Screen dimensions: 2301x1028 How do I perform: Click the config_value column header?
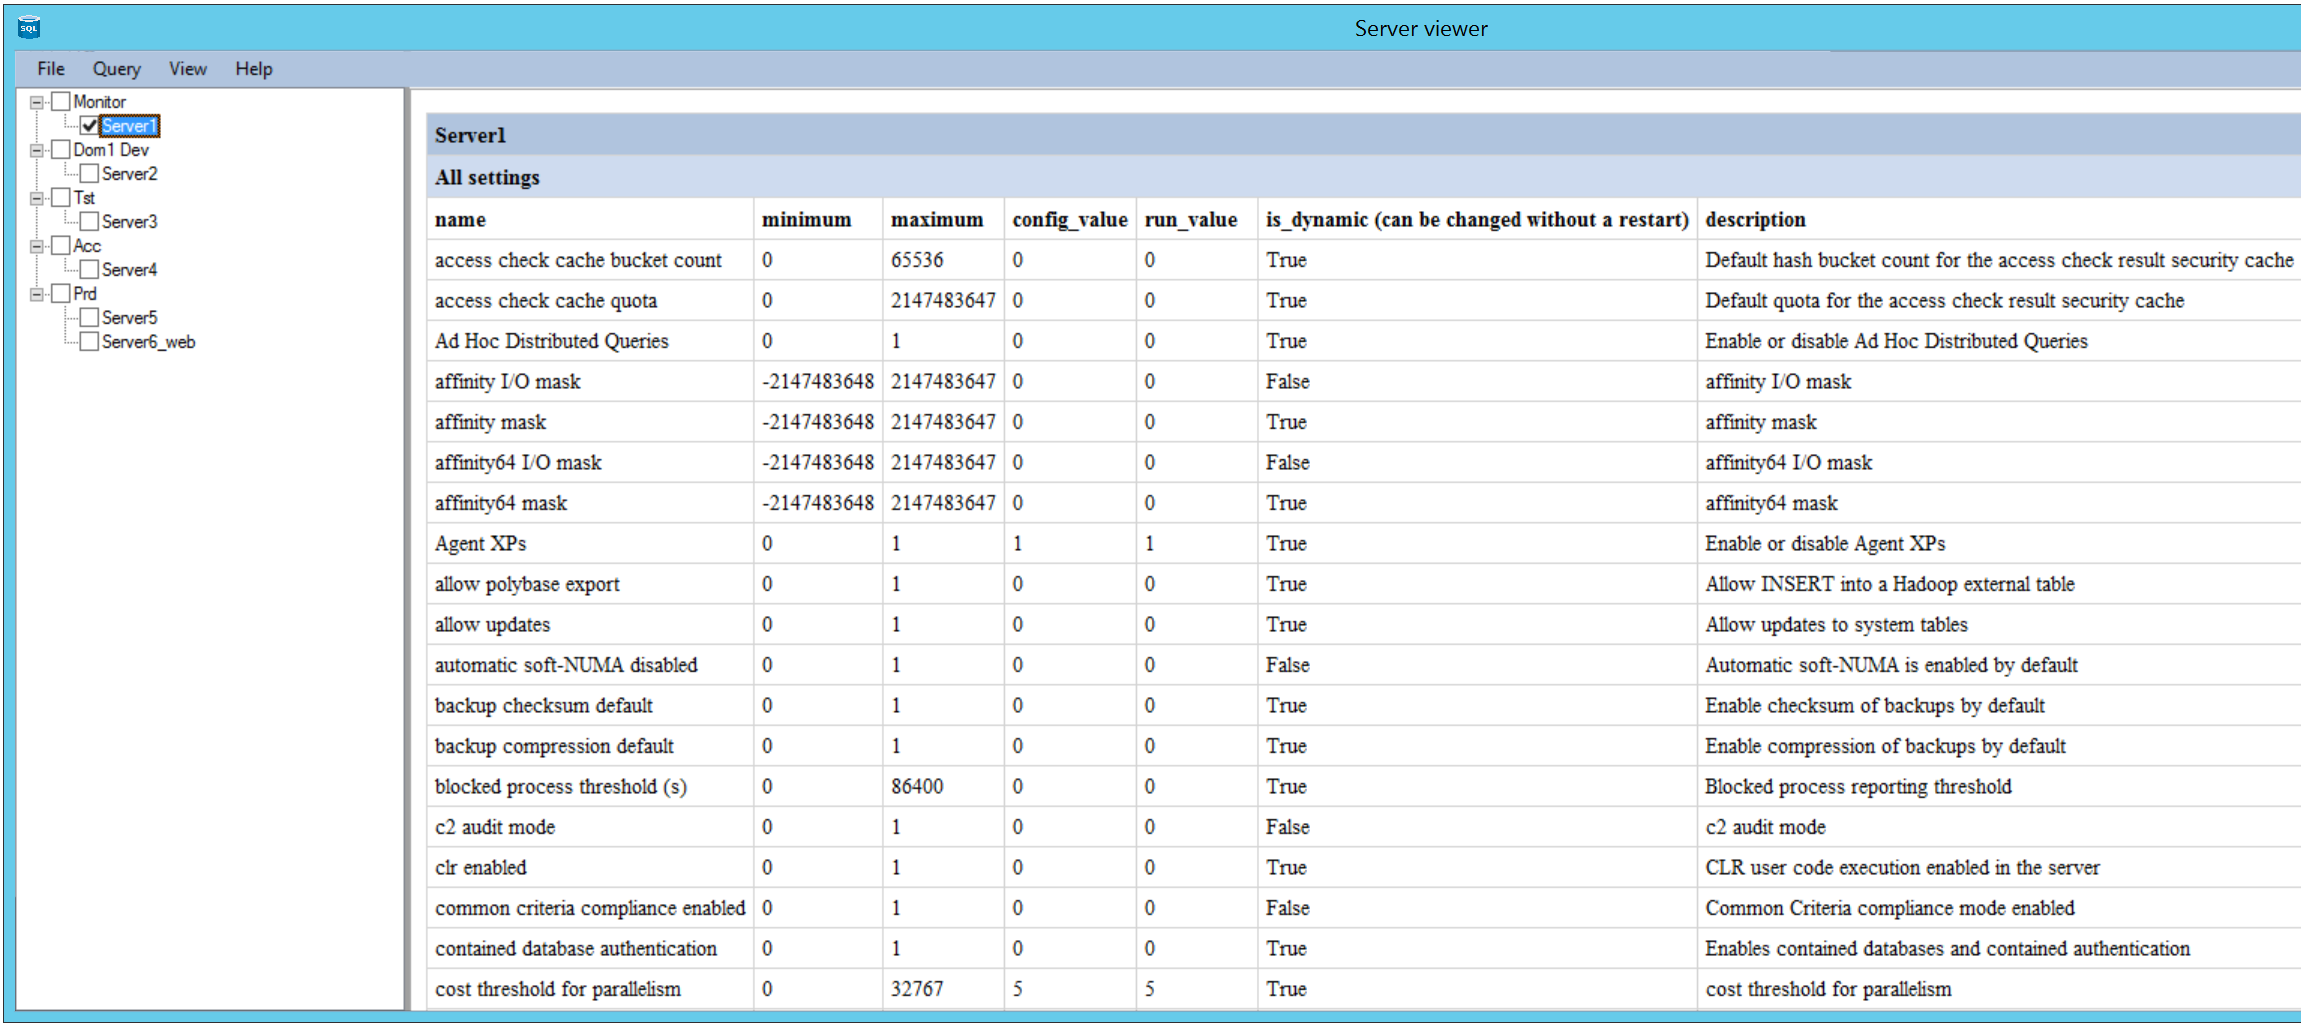click(x=1069, y=220)
